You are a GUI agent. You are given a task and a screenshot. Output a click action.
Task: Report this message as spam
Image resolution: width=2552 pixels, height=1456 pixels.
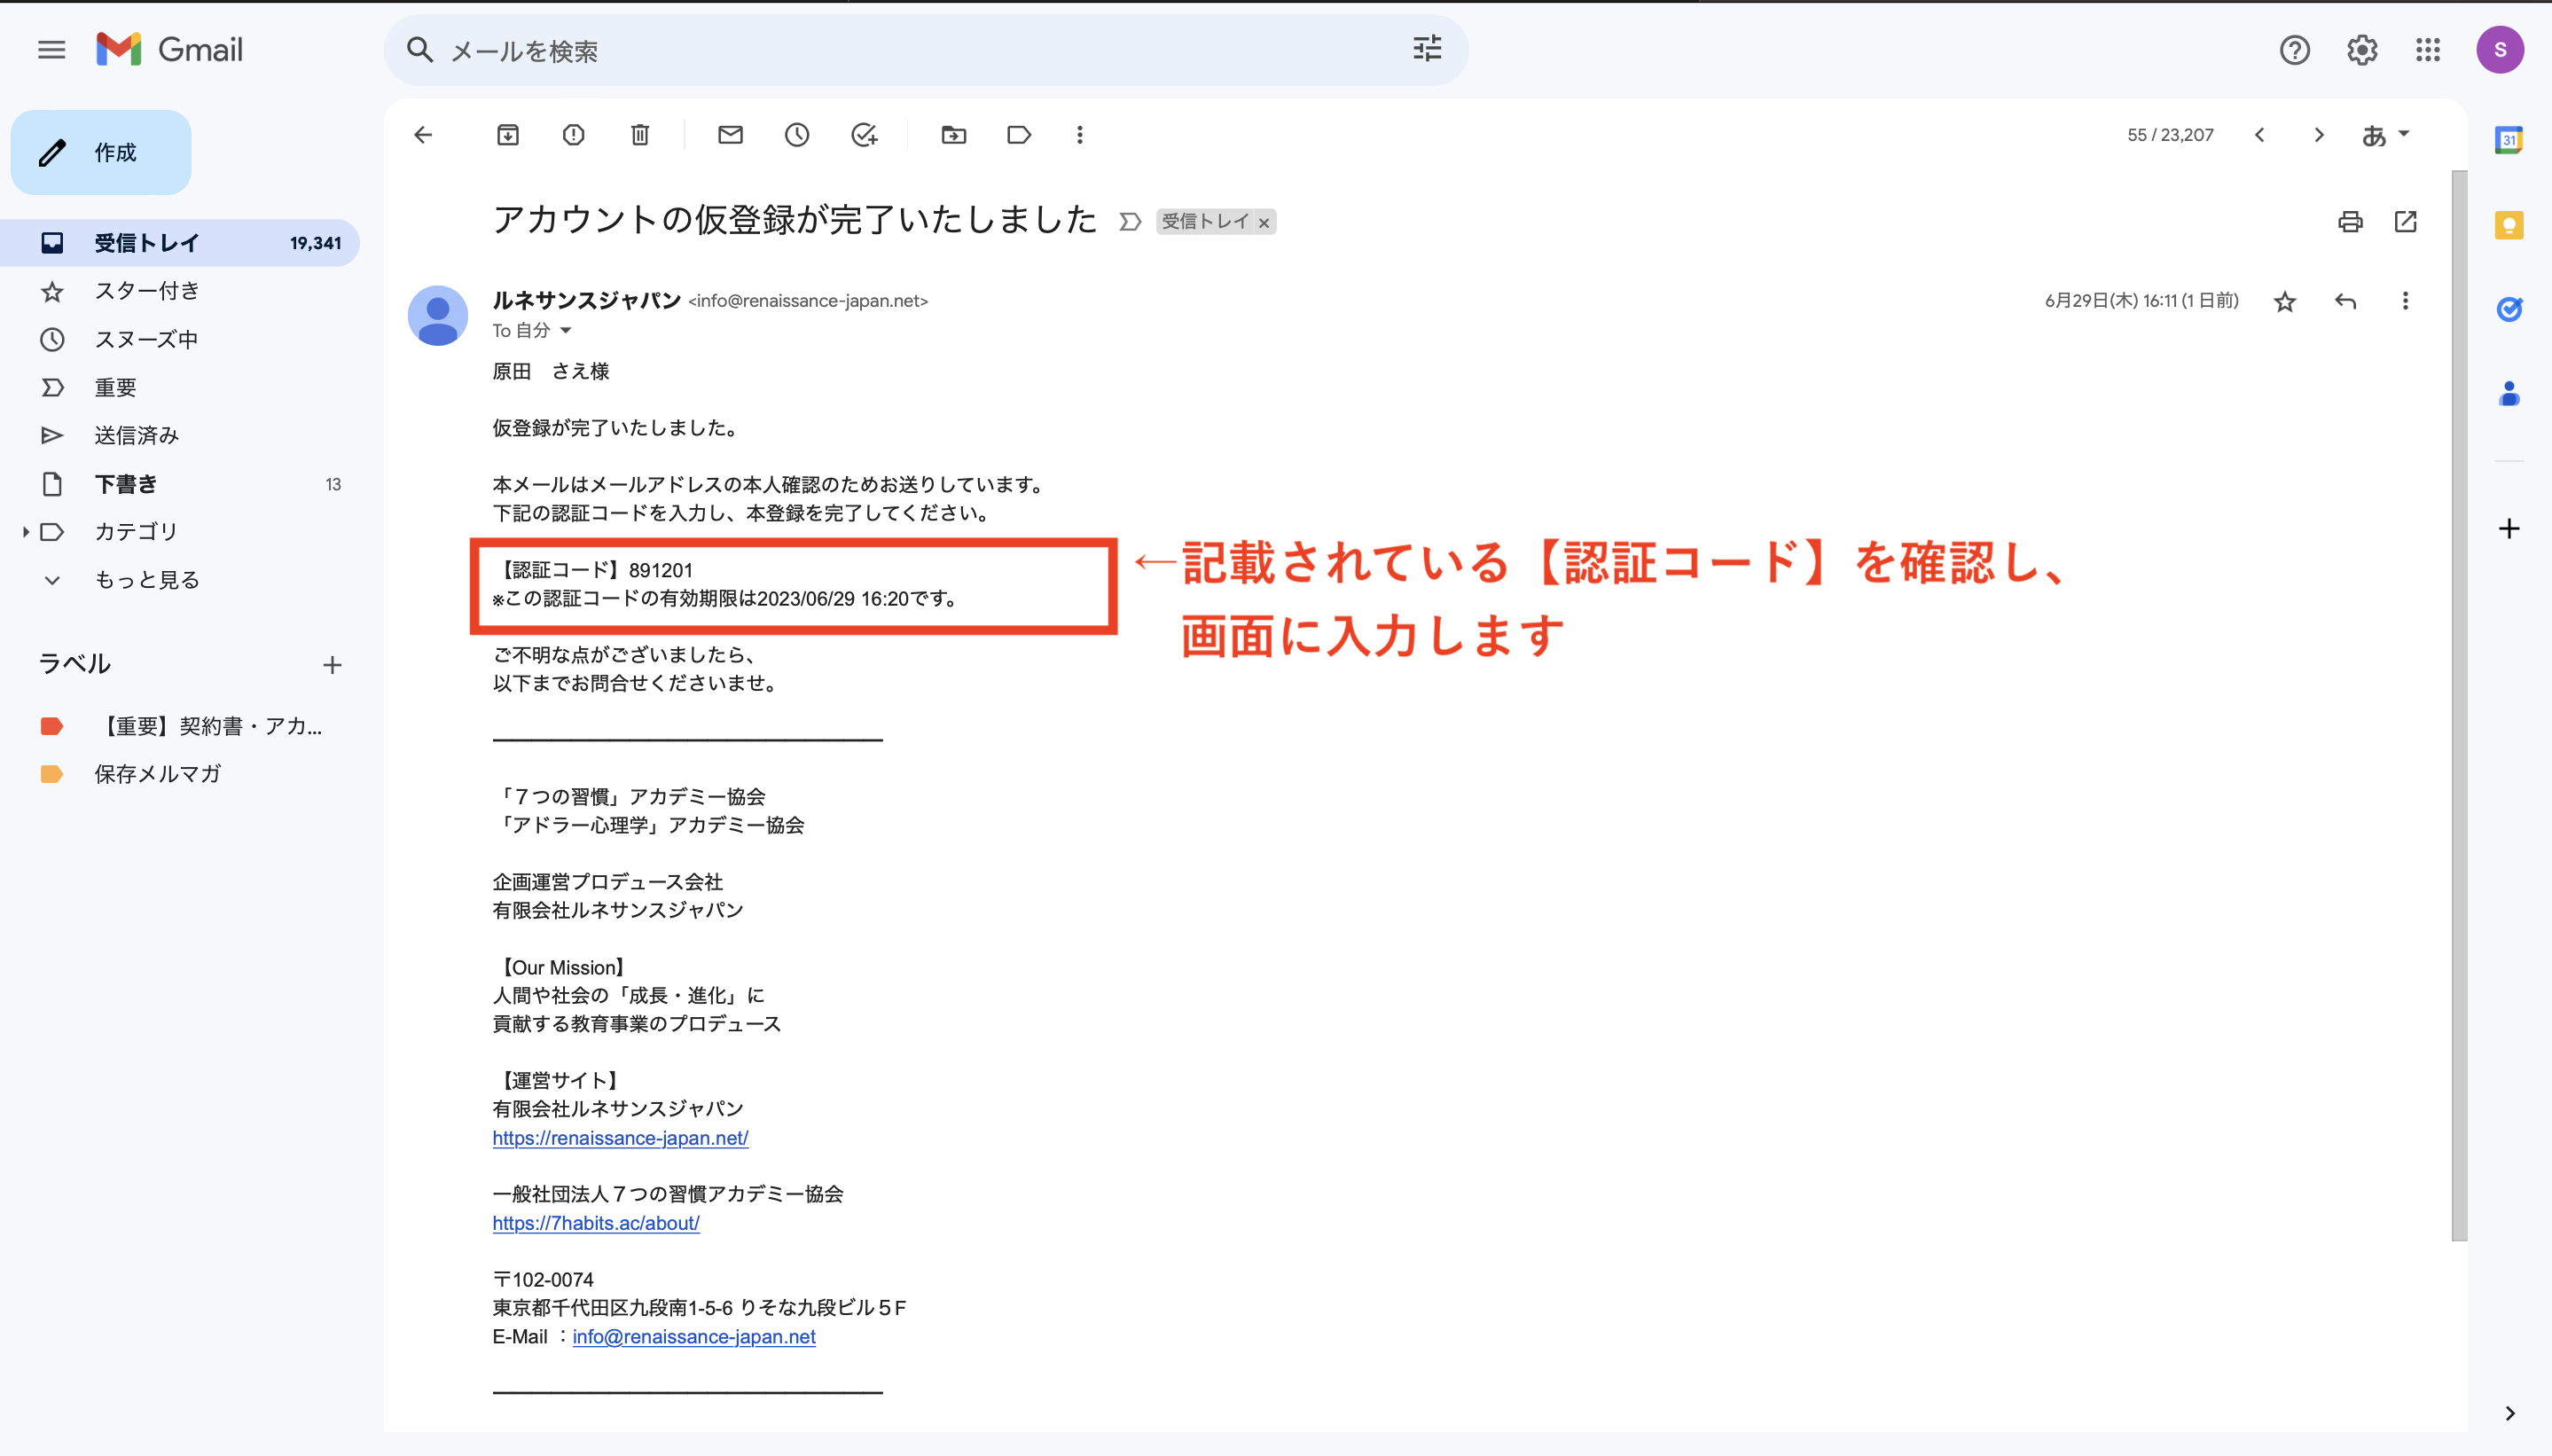573,135
